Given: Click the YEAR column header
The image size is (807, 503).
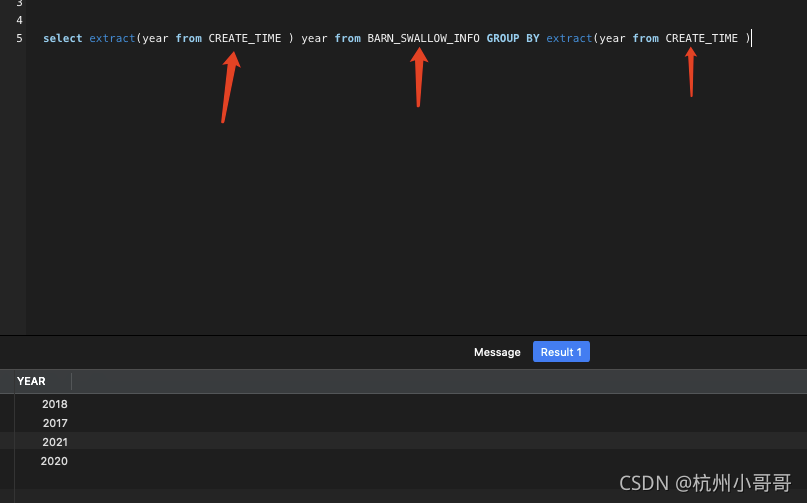Looking at the screenshot, I should click(31, 381).
